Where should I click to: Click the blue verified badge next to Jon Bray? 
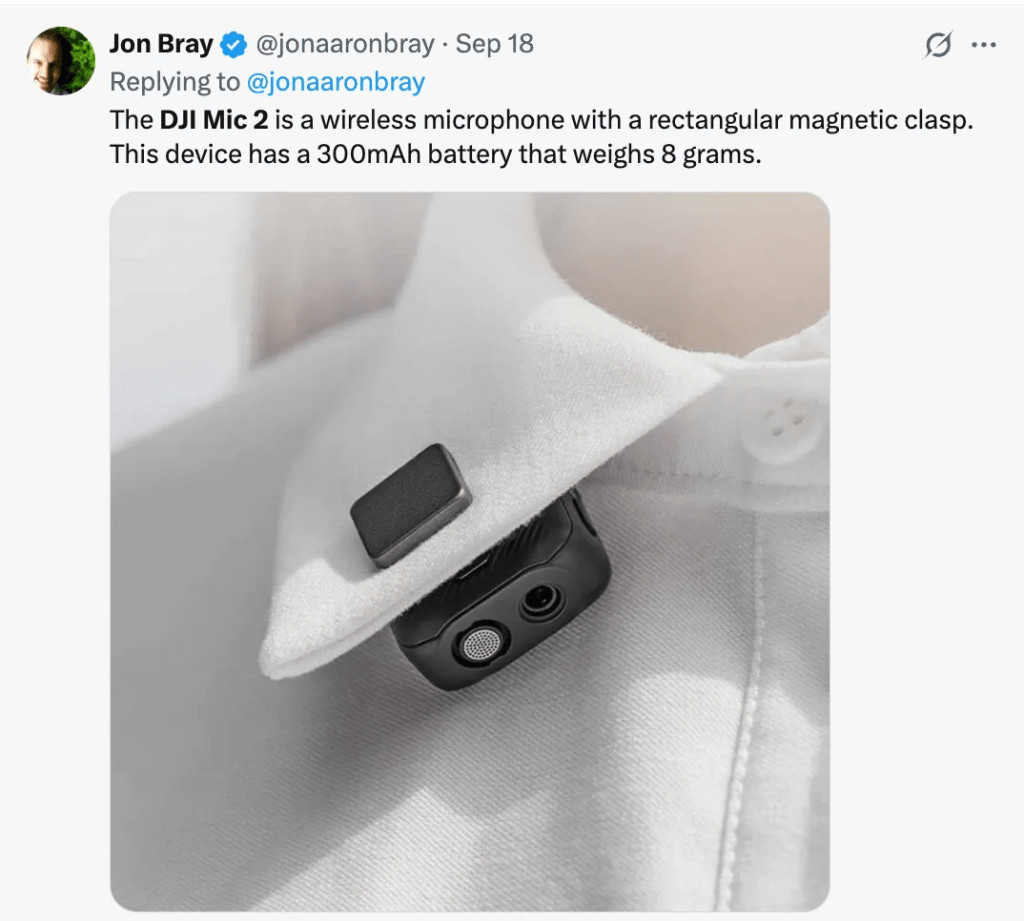[233, 44]
